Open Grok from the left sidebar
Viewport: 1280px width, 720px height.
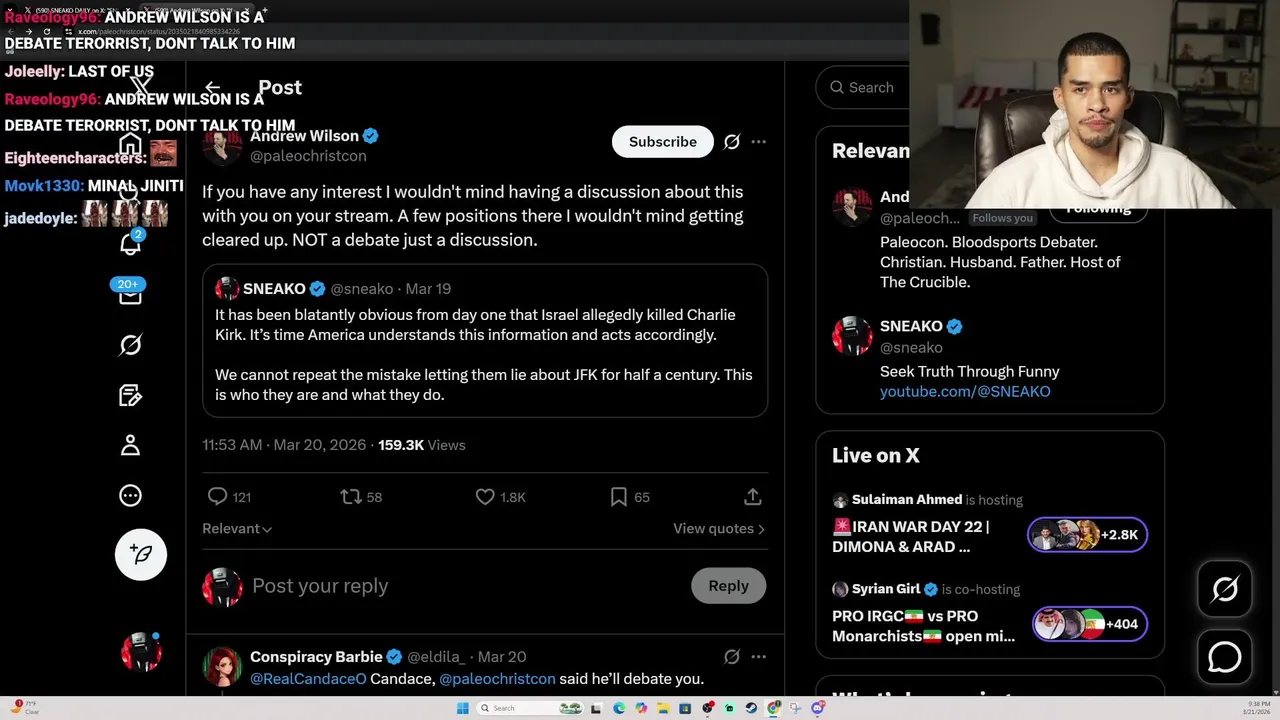(131, 345)
